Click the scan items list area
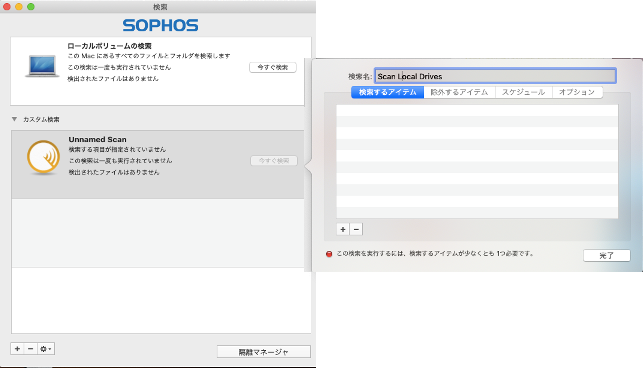The width and height of the screenshot is (643, 368). pos(477,161)
